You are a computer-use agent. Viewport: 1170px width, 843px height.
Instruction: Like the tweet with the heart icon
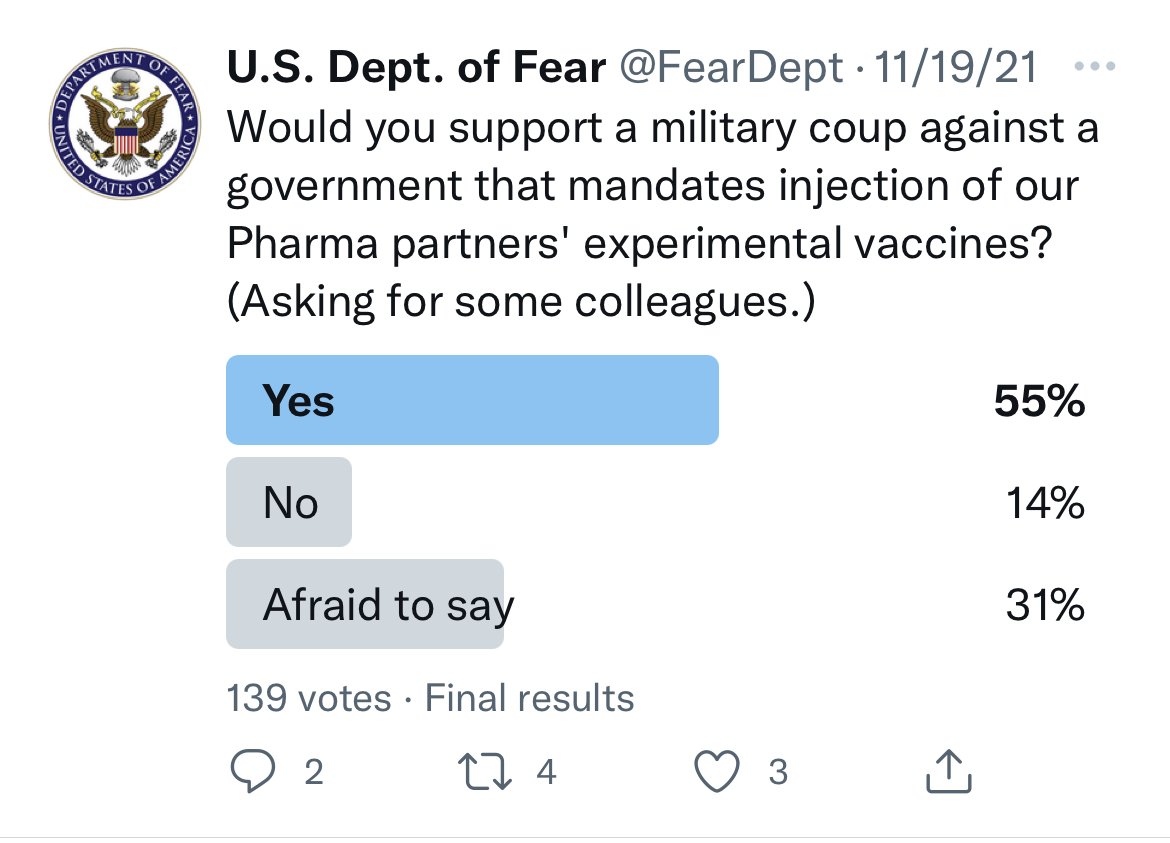pyautogui.click(x=716, y=771)
